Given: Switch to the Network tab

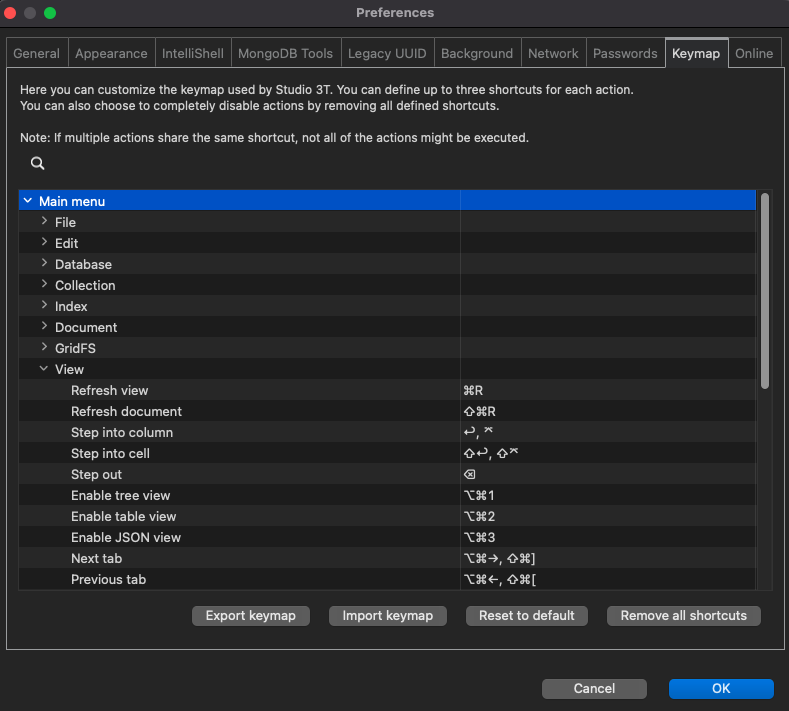Looking at the screenshot, I should tap(553, 53).
